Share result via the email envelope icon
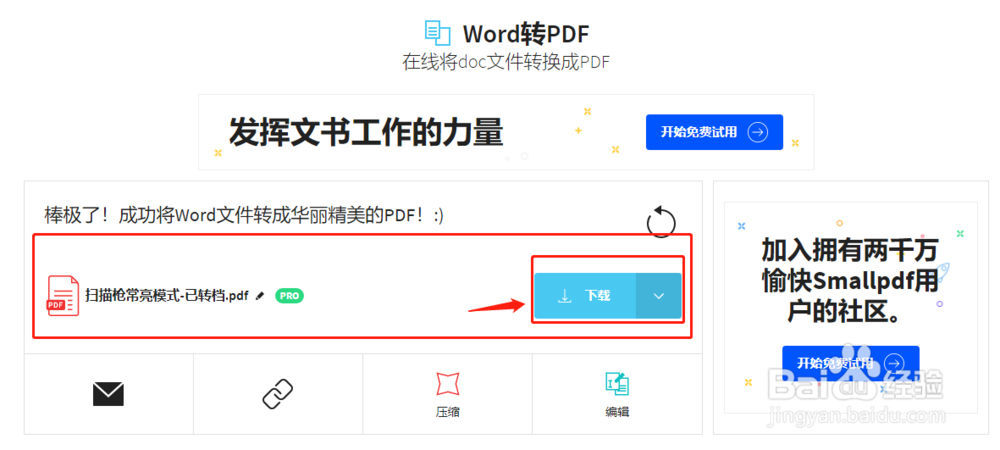 click(108, 394)
